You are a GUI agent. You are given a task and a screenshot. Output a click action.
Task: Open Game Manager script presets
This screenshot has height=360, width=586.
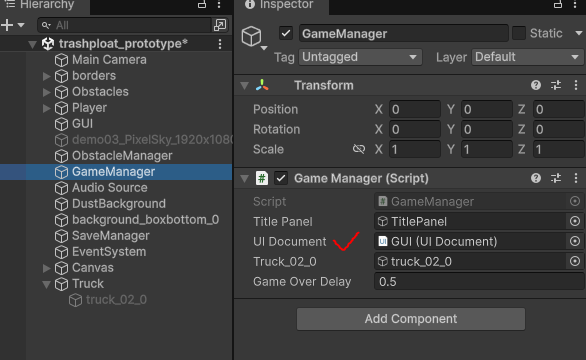[556, 178]
